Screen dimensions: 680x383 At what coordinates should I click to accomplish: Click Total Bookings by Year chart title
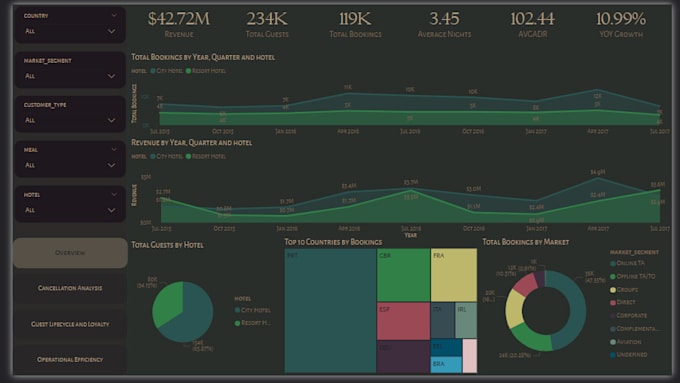(x=203, y=57)
